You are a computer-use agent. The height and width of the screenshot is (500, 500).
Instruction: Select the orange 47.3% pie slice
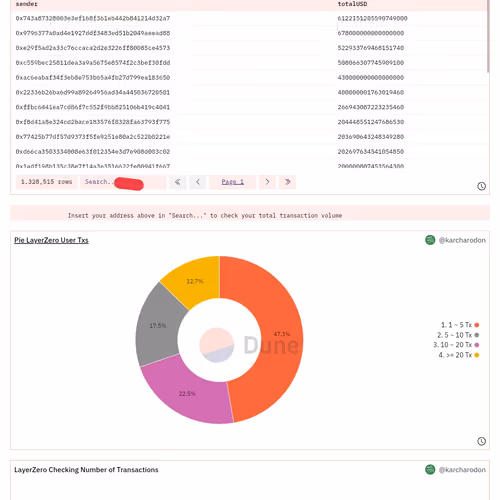tap(282, 334)
